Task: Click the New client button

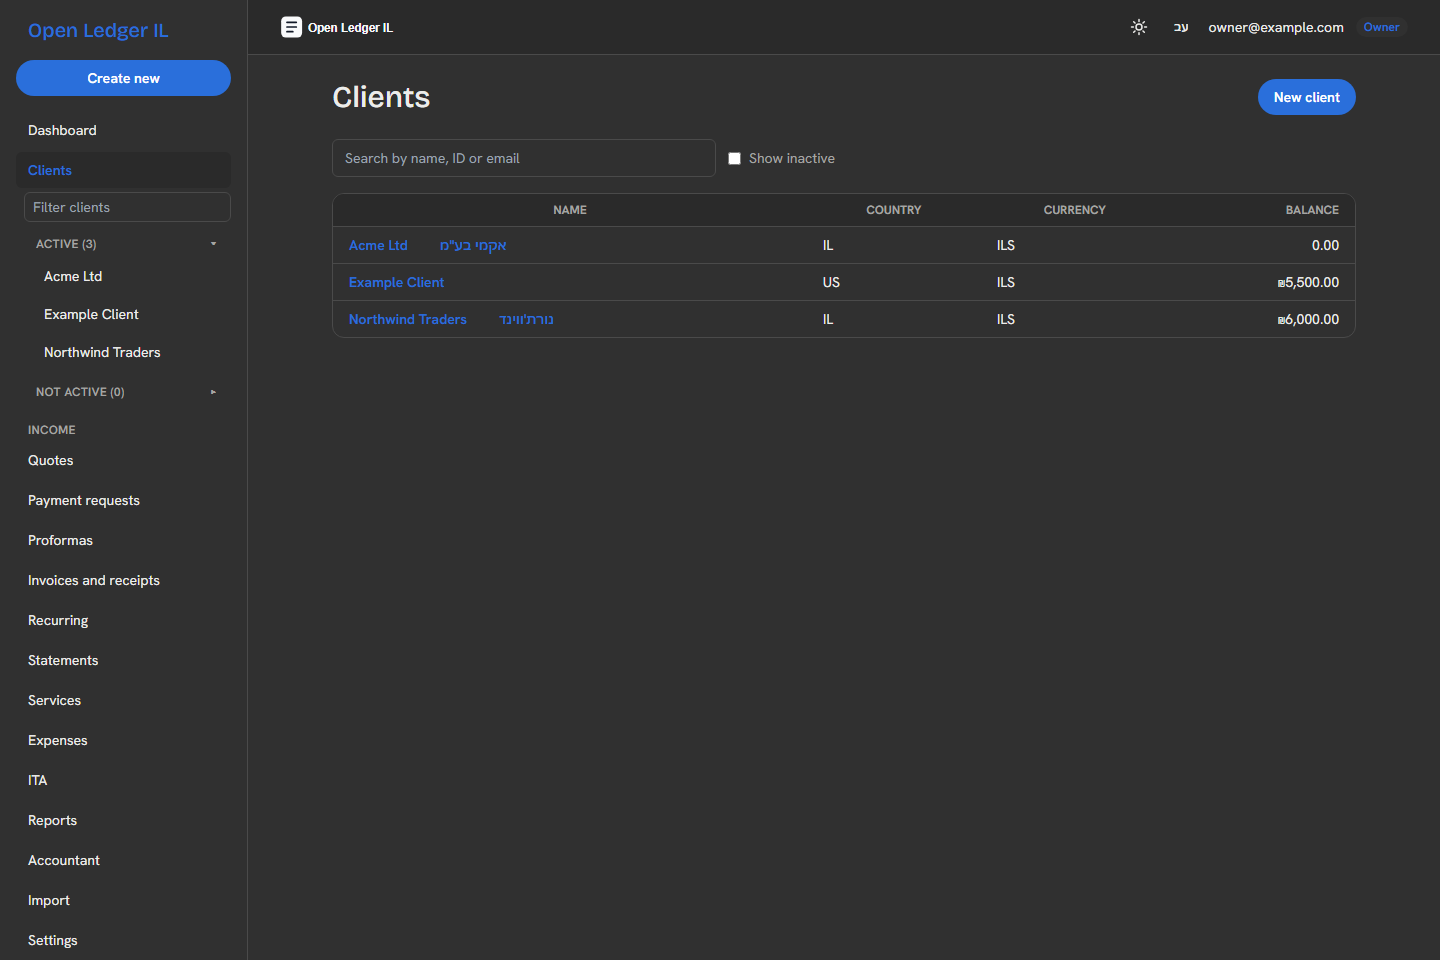Action: pos(1306,97)
